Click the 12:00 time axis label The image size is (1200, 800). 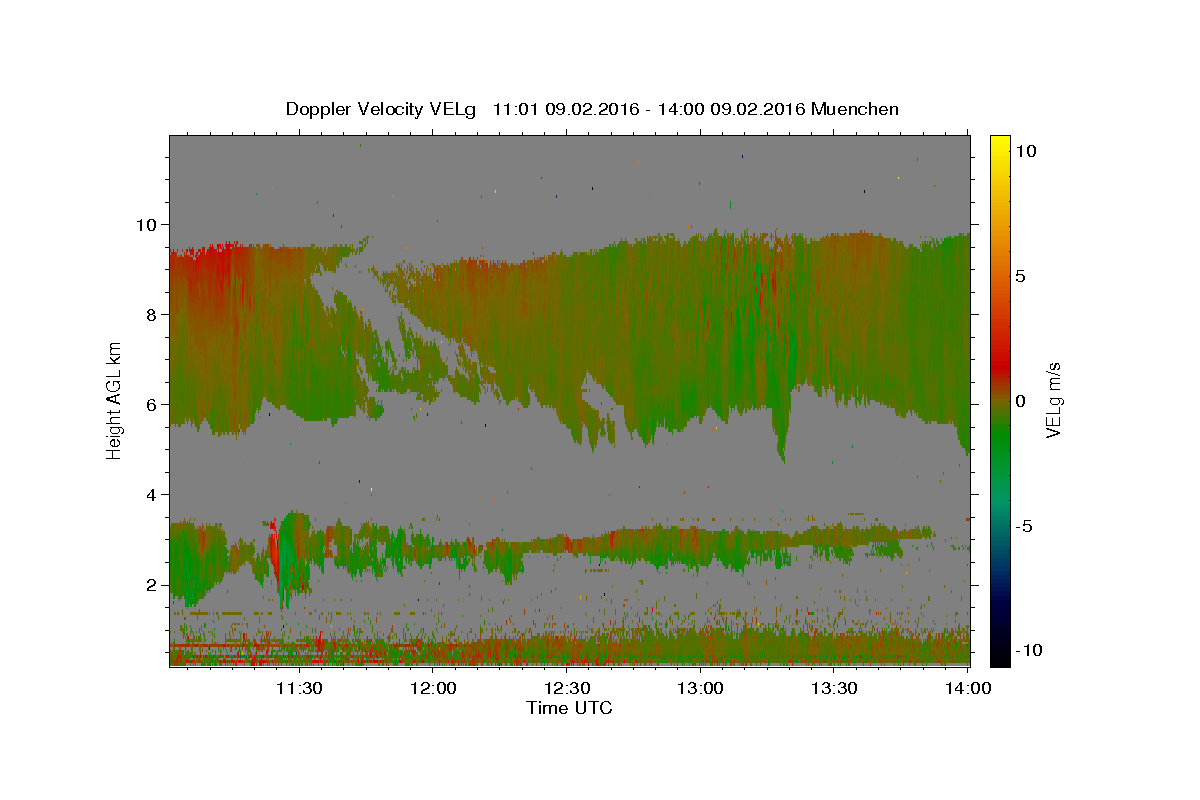(433, 688)
